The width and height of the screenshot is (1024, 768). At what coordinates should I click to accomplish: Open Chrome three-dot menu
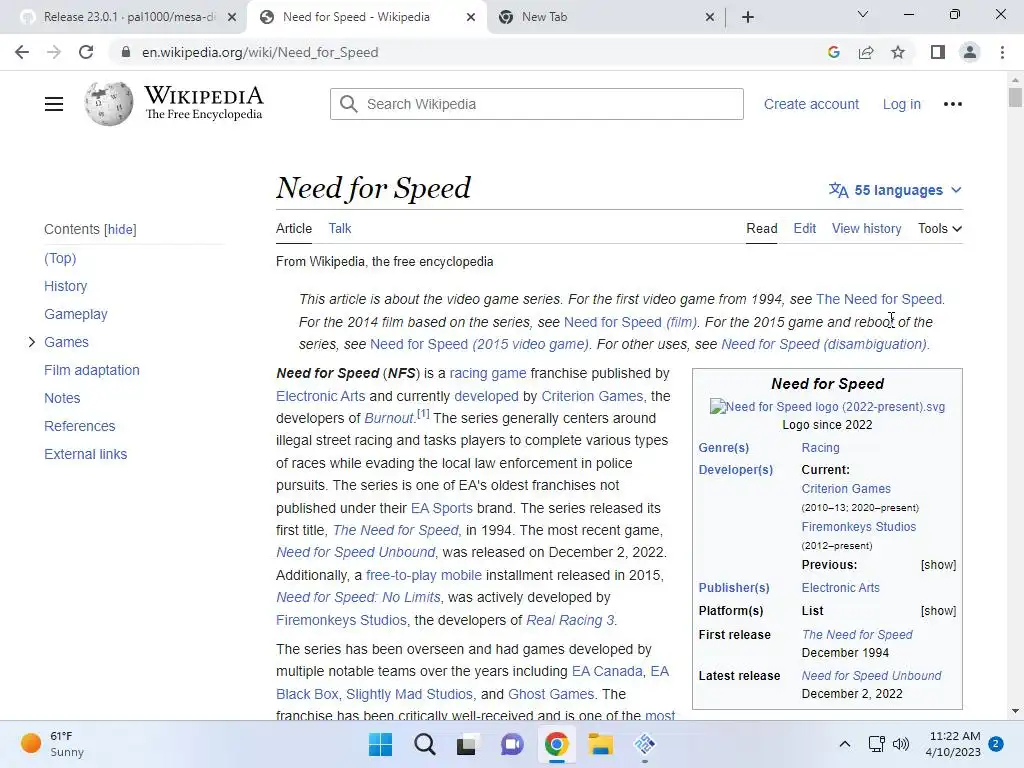[1002, 52]
